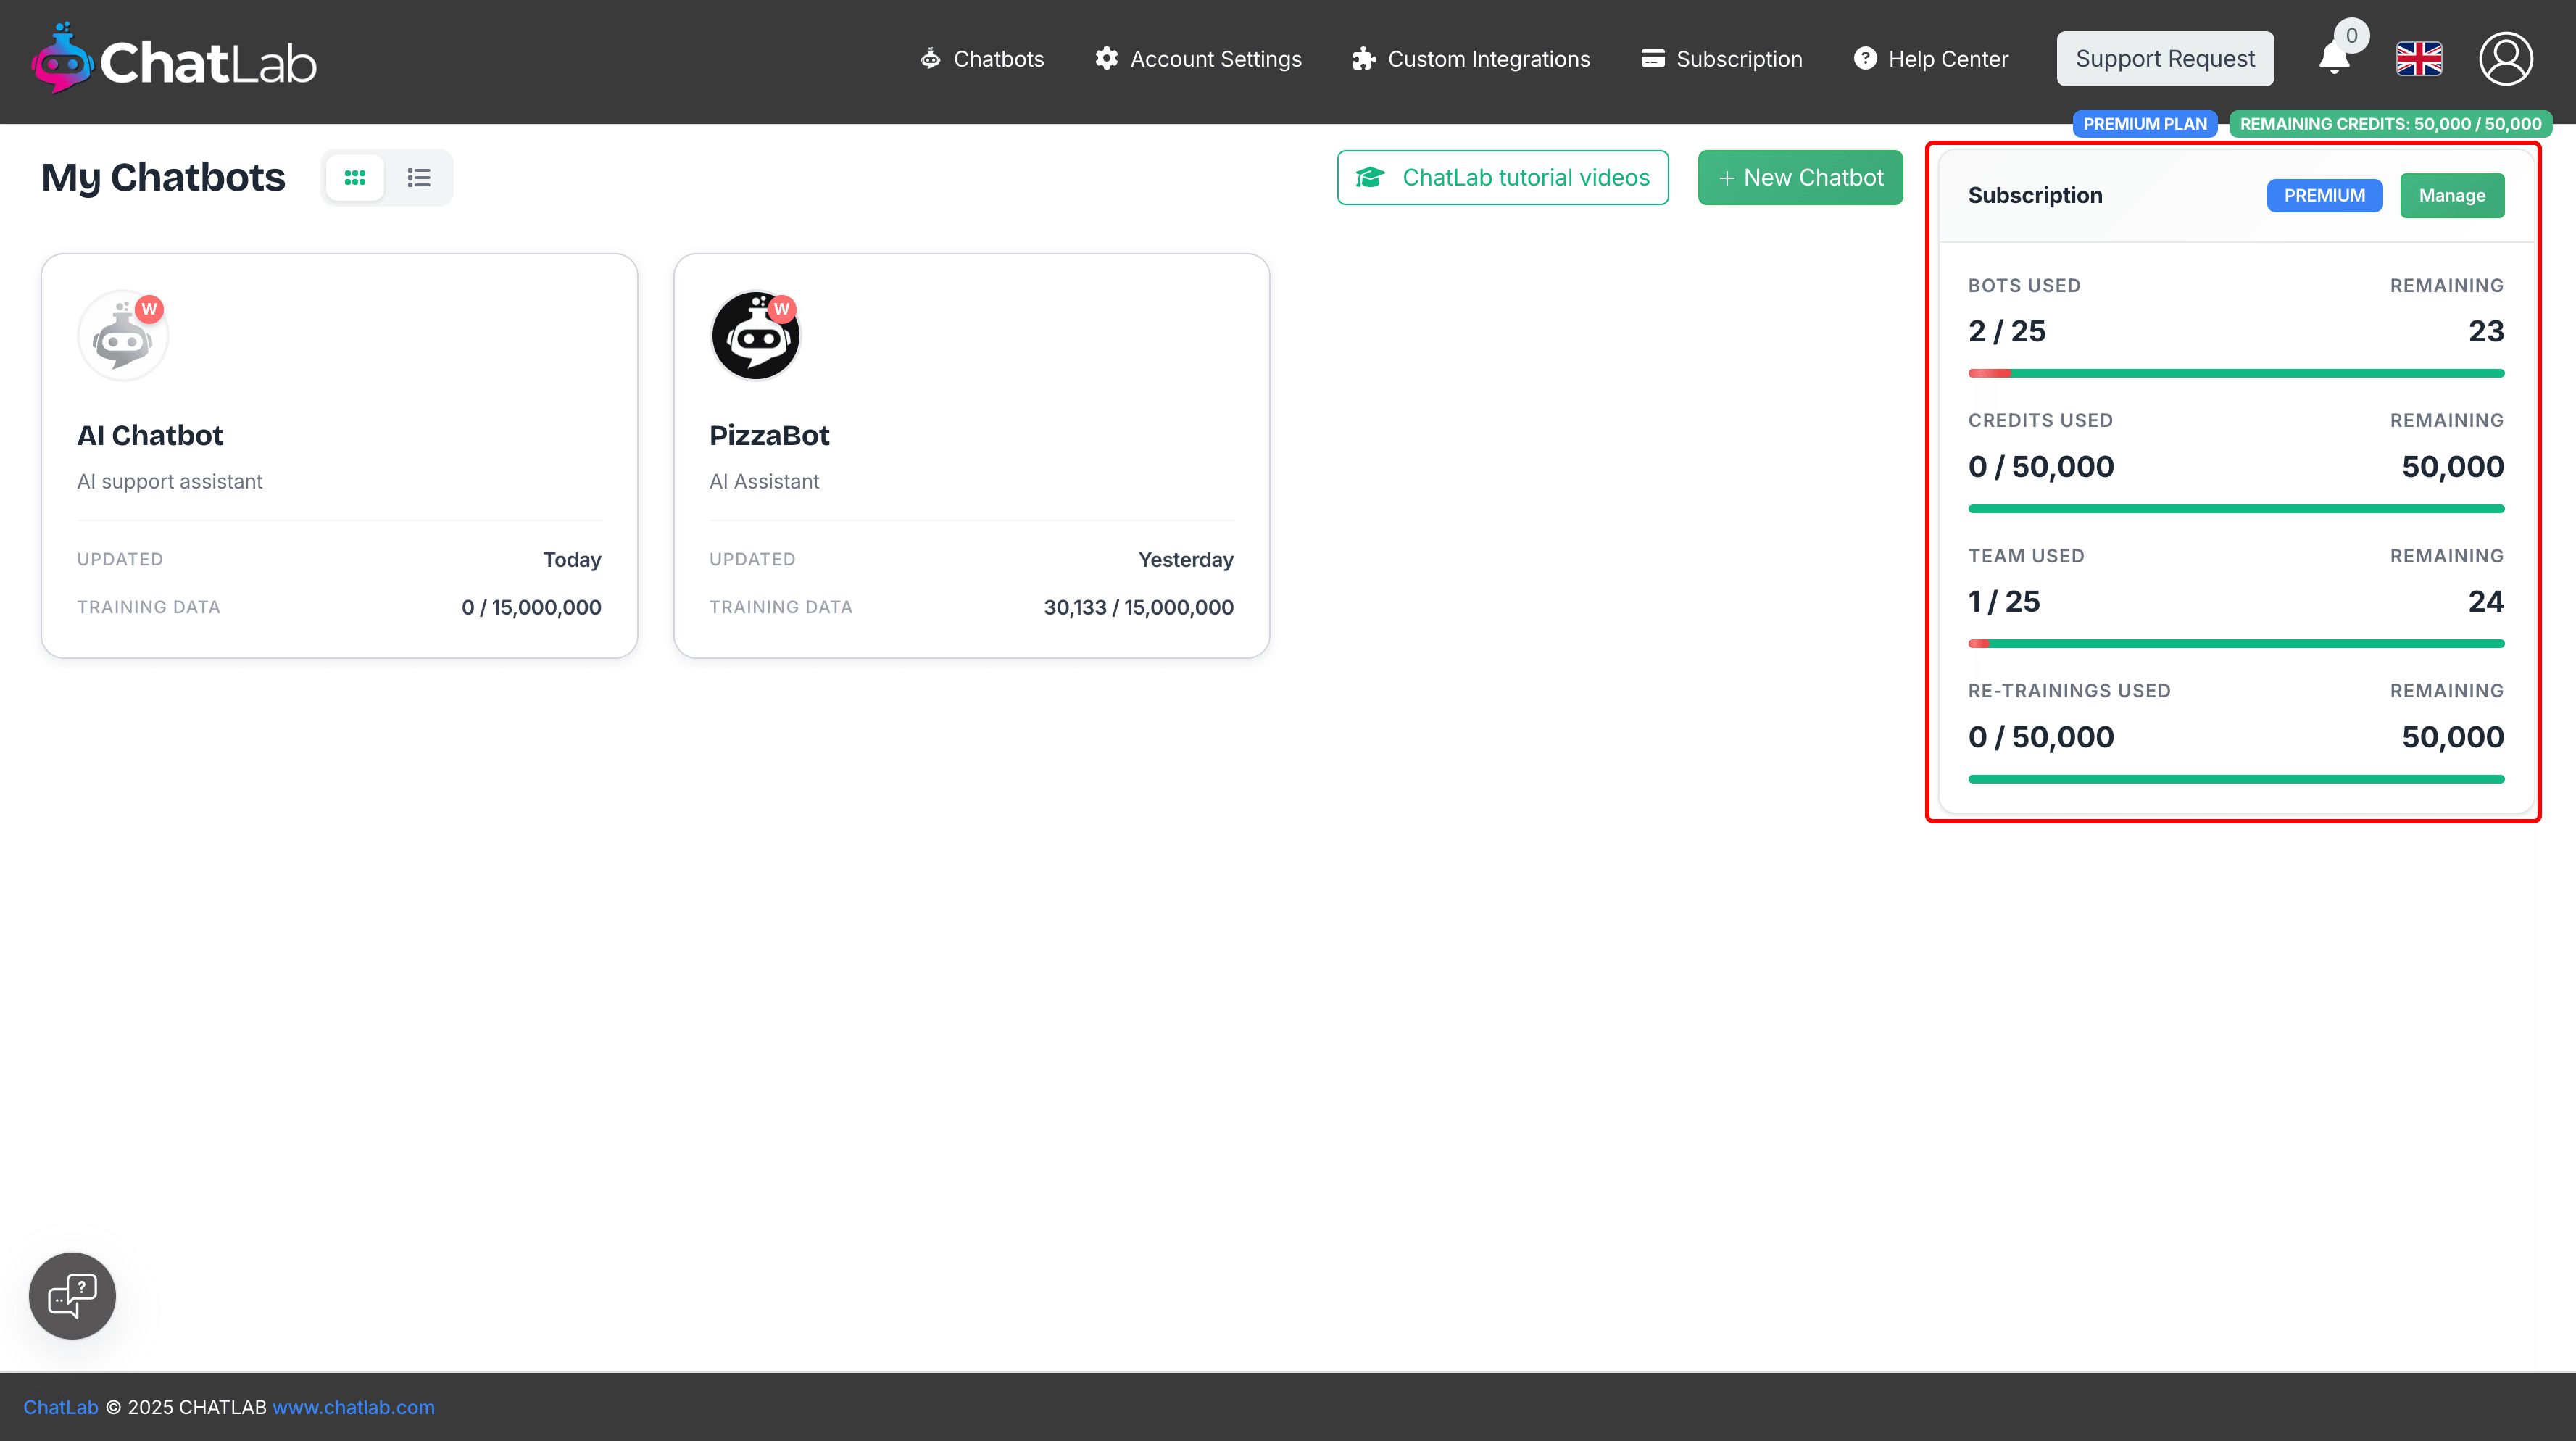
Task: Go to Account Settings
Action: pyautogui.click(x=1198, y=59)
